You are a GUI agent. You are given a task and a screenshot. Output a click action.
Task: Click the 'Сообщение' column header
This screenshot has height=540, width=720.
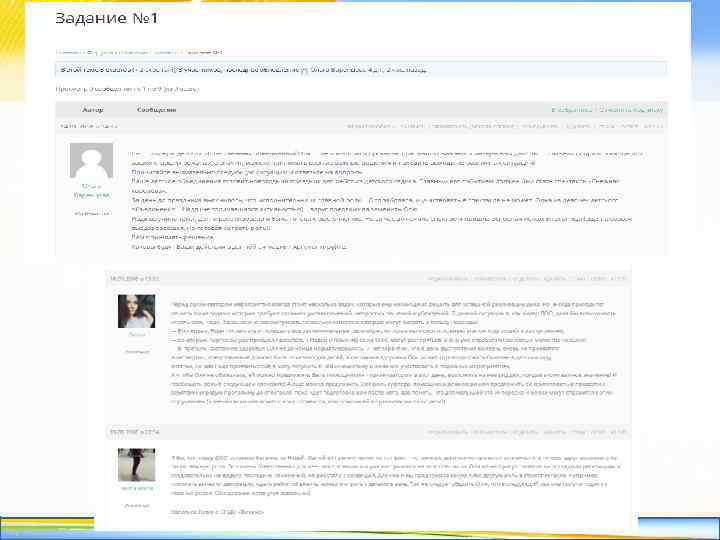[157, 110]
